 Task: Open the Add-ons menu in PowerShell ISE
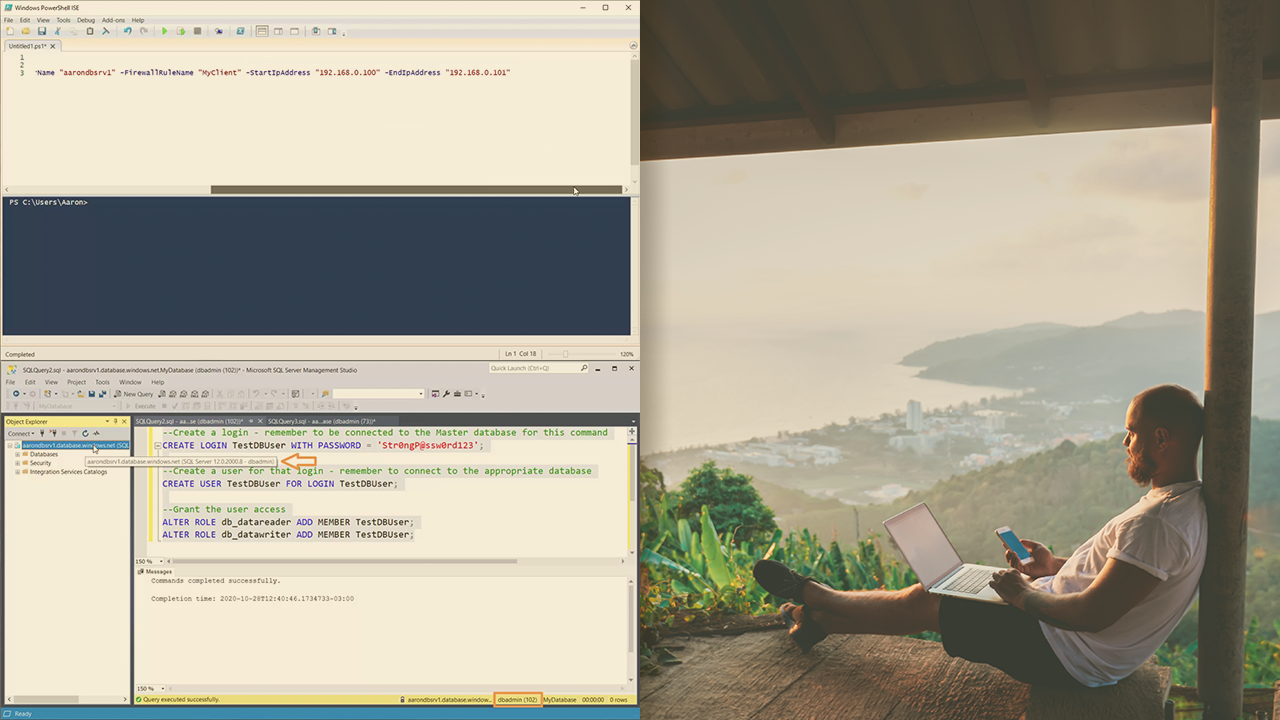(x=114, y=20)
